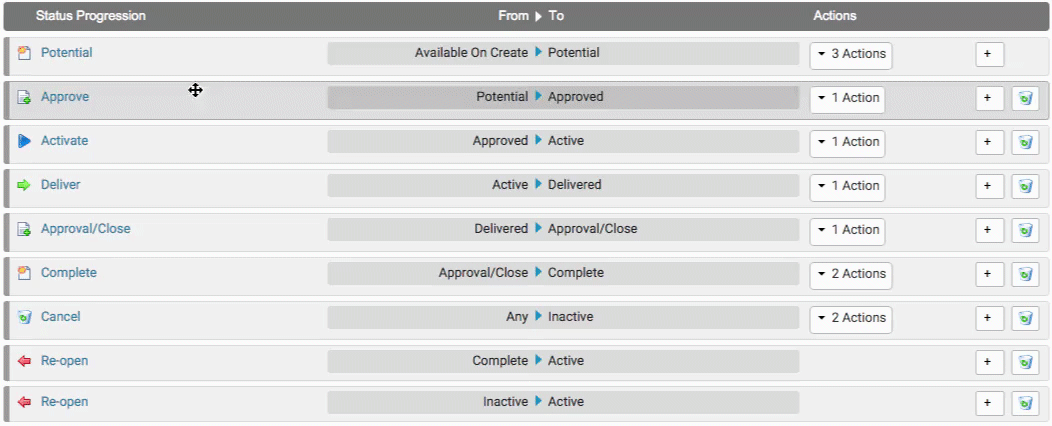Open the Approval/Close status link

pos(85,229)
